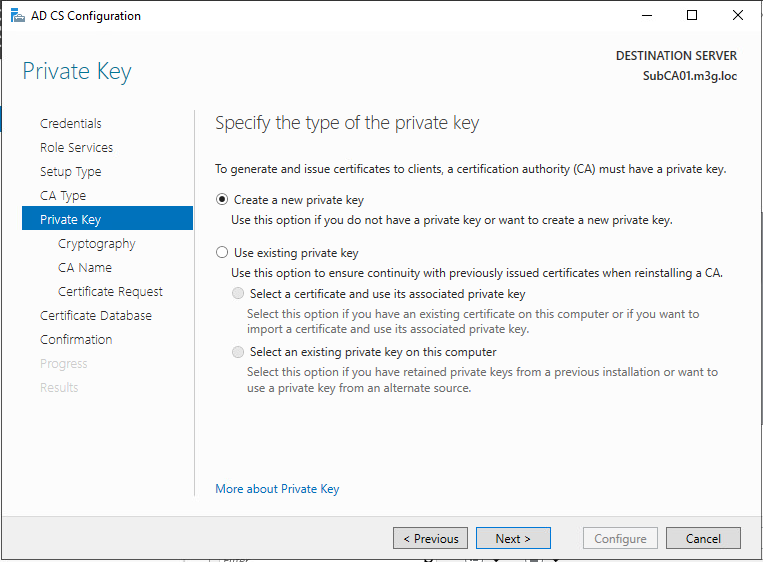763x562 pixels.
Task: Open the Credentials step
Action: 71,124
